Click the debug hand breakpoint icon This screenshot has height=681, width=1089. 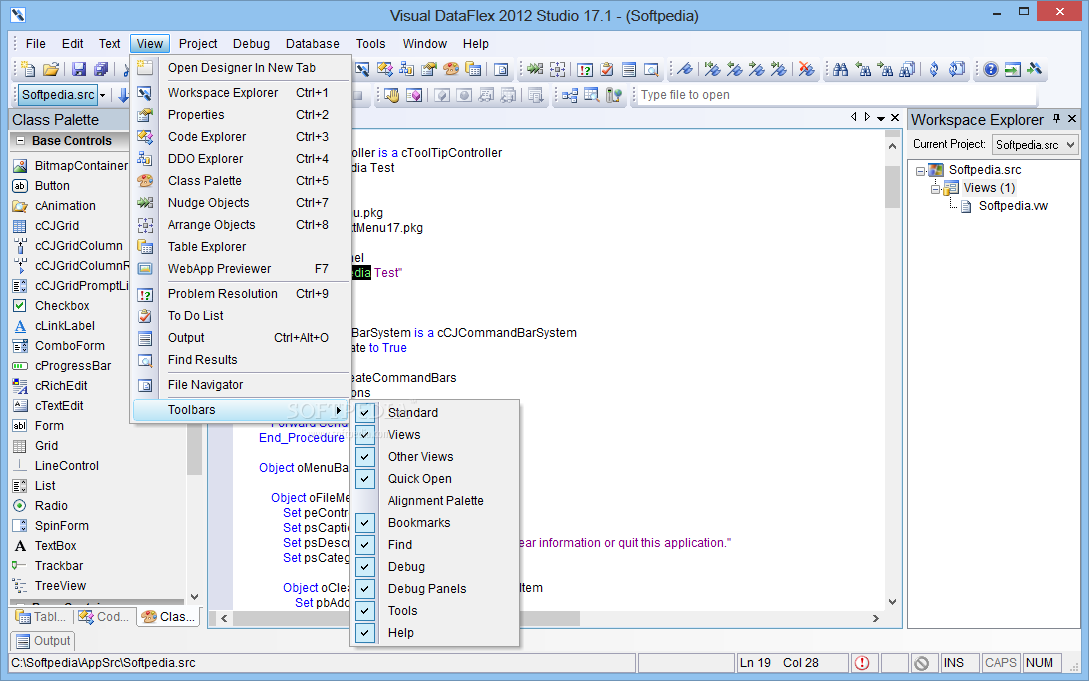[x=392, y=95]
